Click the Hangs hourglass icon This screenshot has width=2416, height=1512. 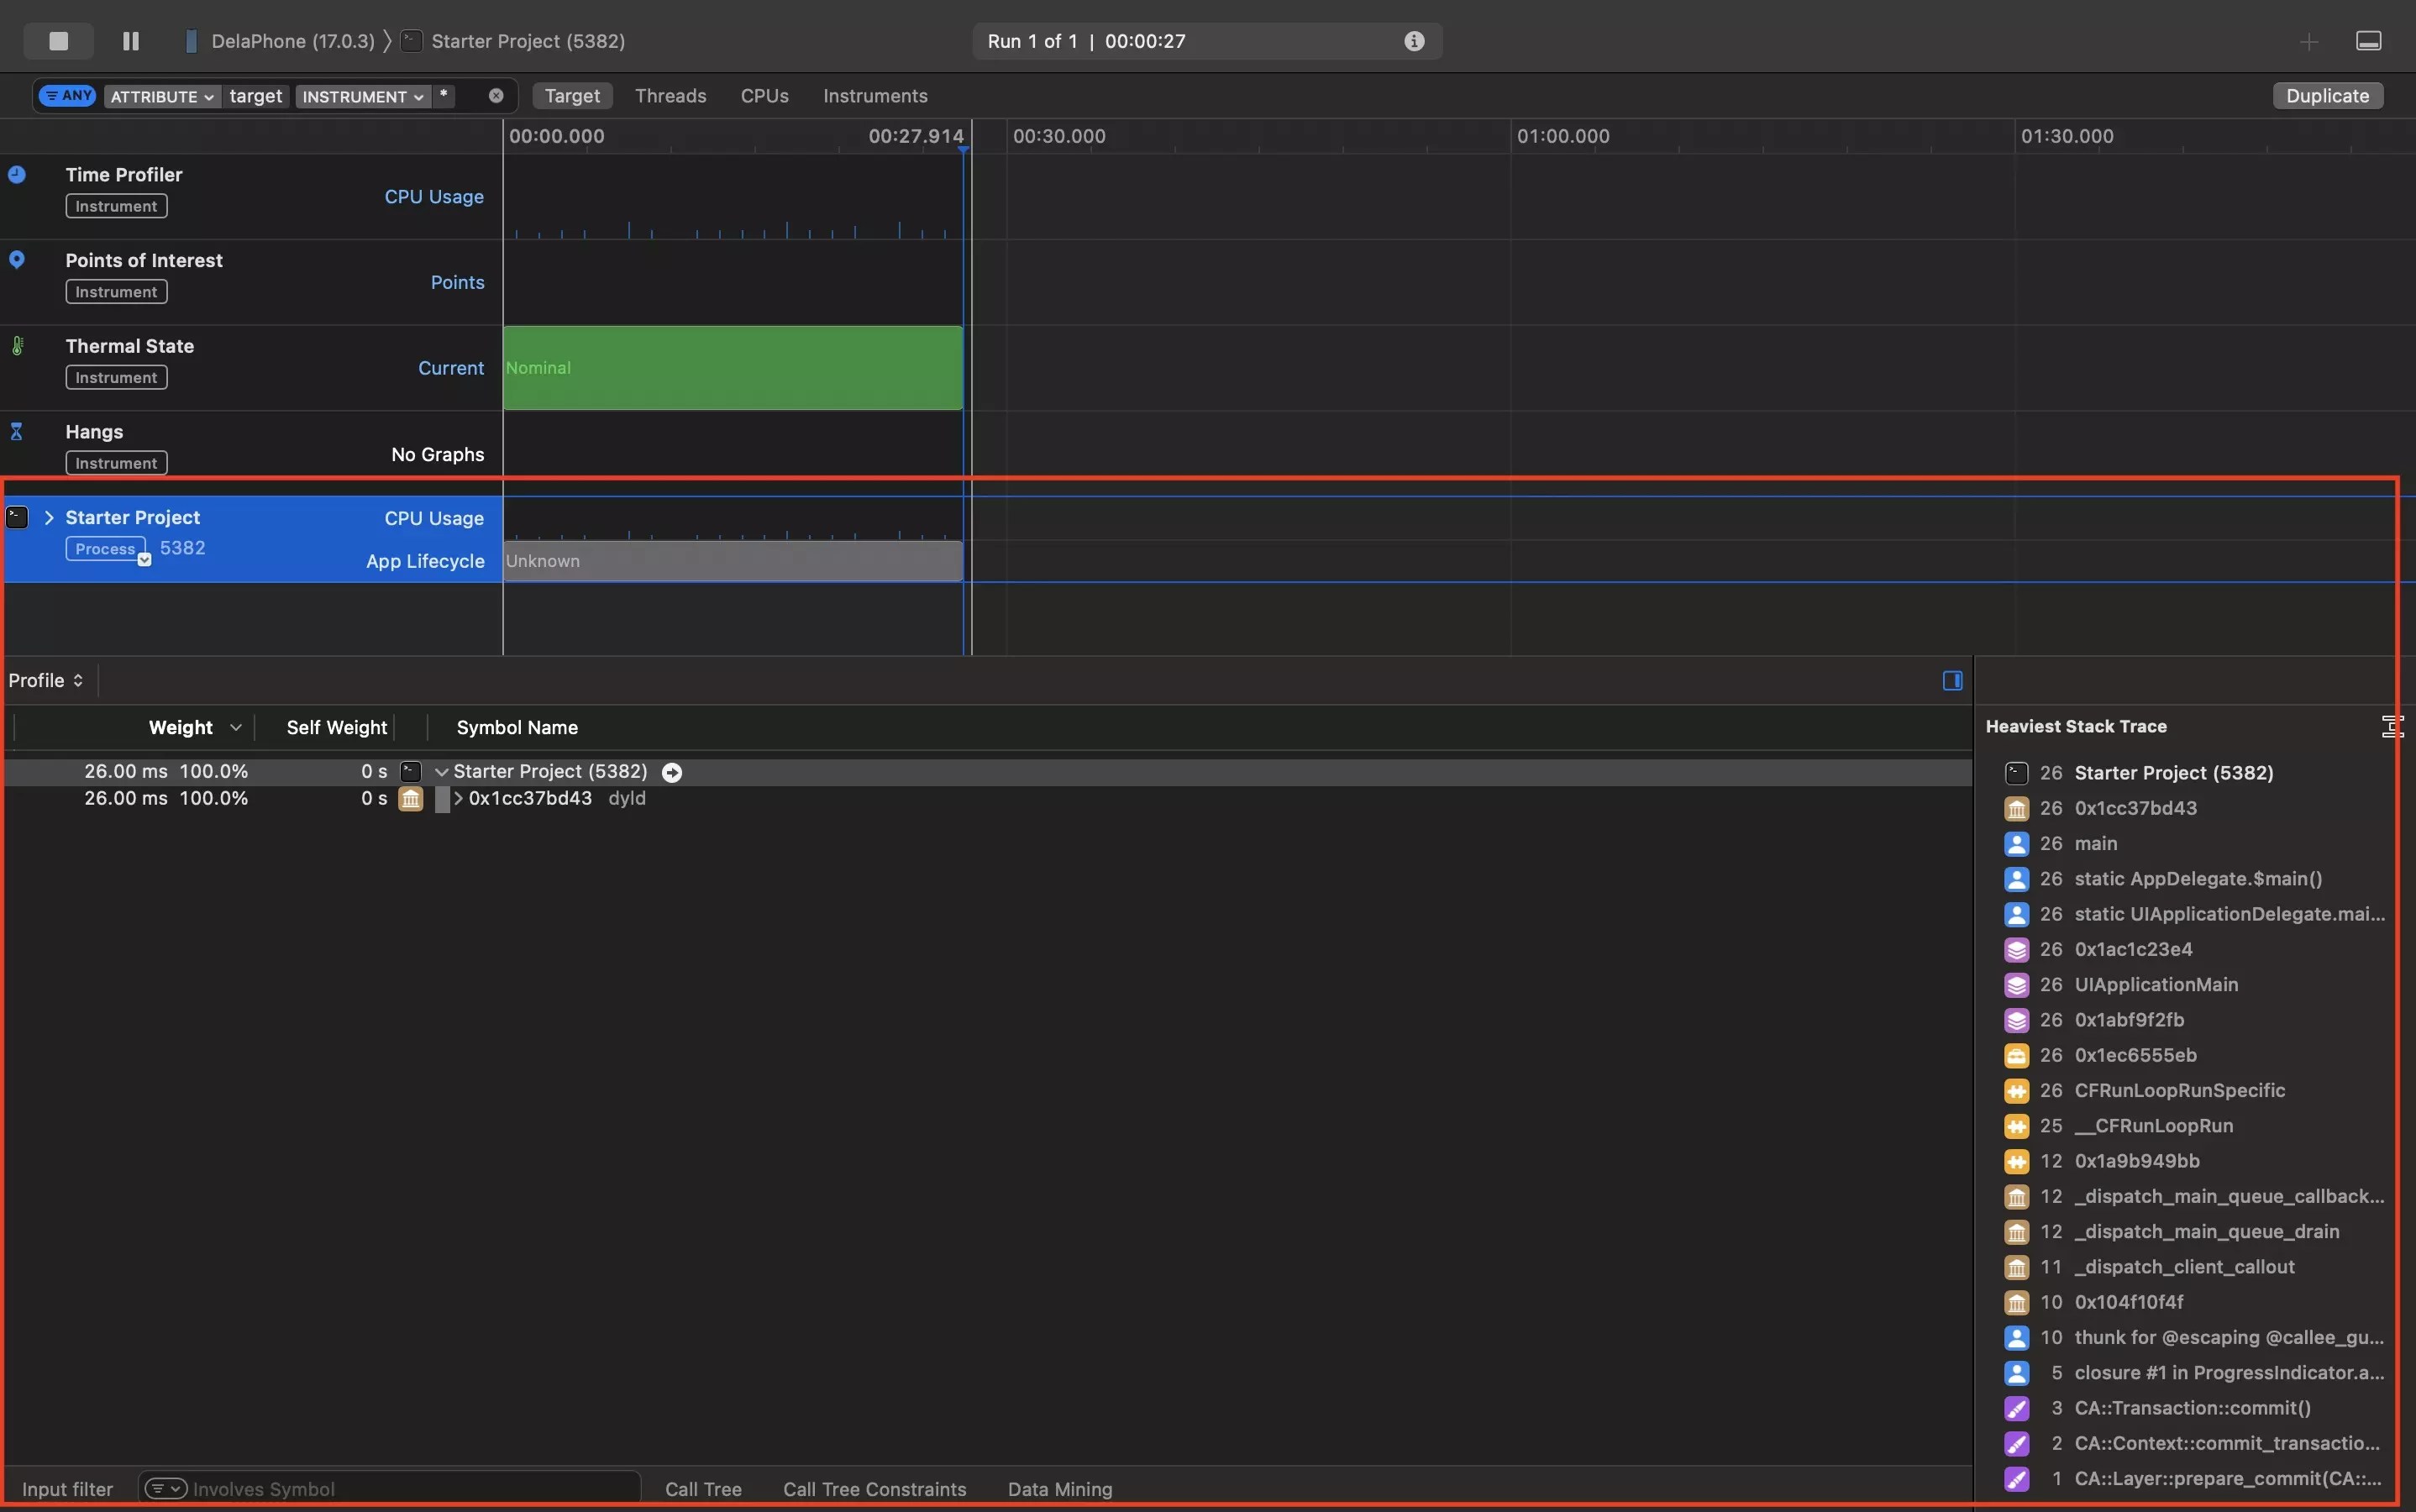[18, 431]
